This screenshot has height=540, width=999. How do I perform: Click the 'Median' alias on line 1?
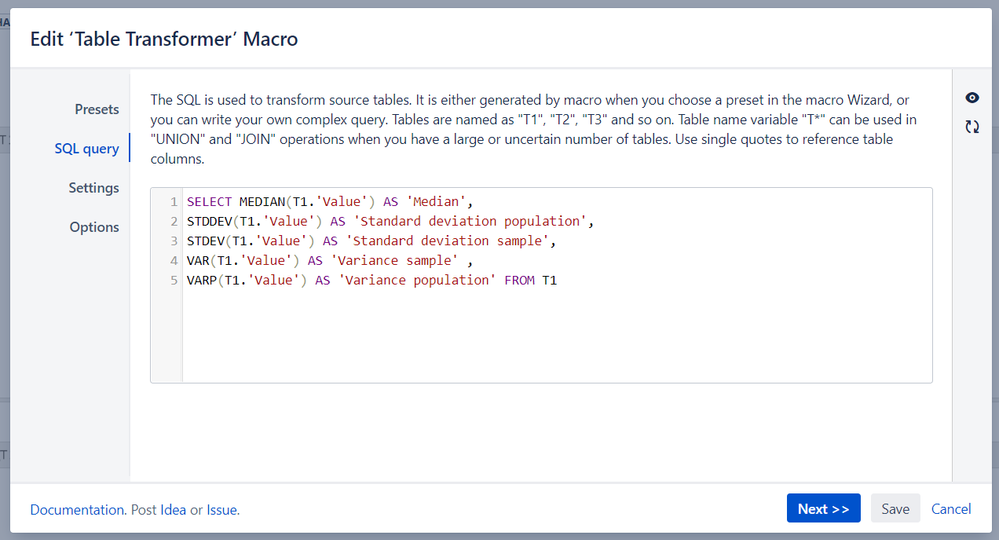436,202
